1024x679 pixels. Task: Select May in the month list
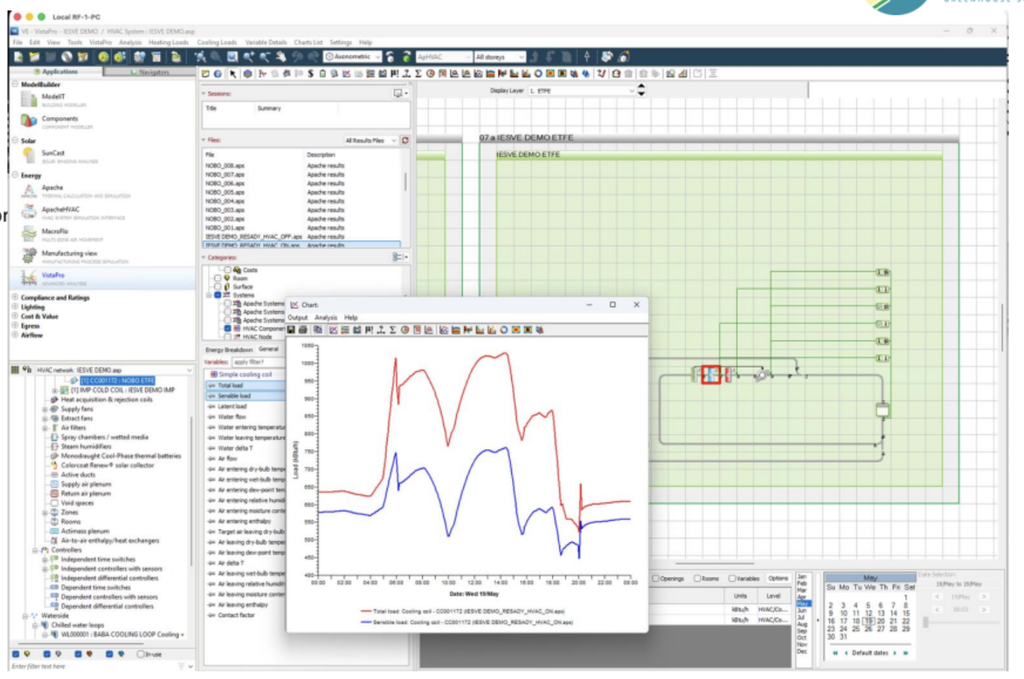(x=803, y=605)
